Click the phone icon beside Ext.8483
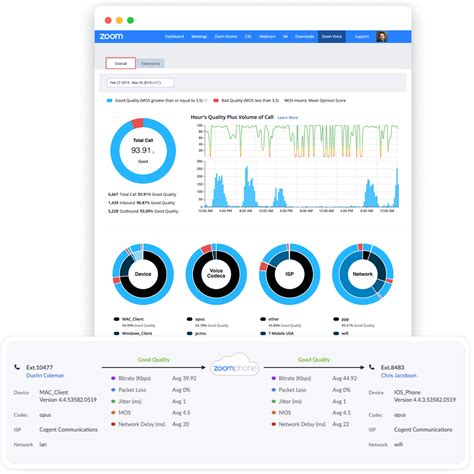This screenshot has height=474, width=474. pos(372,367)
